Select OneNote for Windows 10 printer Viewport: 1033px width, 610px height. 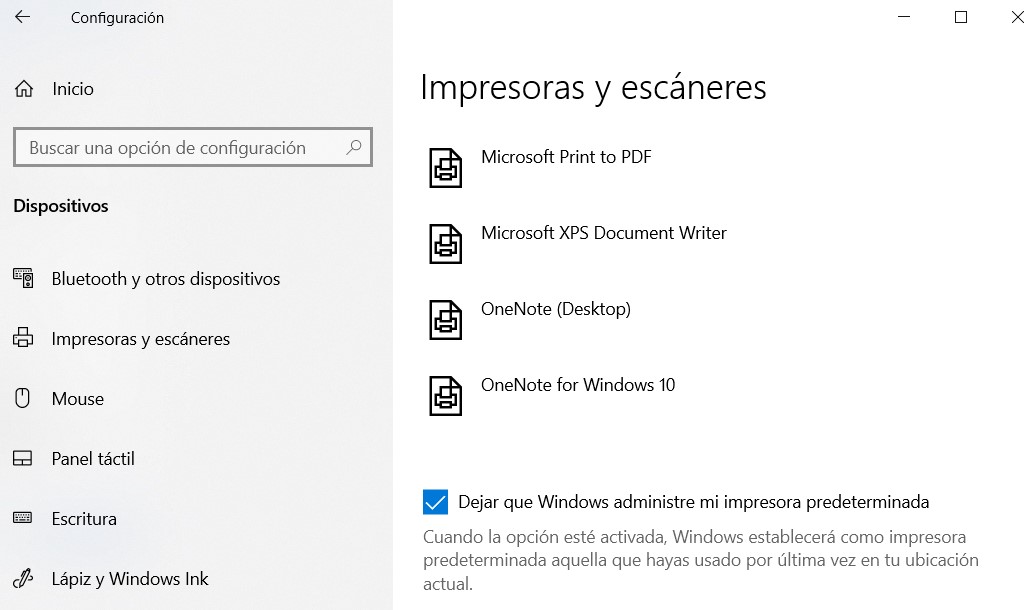[578, 385]
